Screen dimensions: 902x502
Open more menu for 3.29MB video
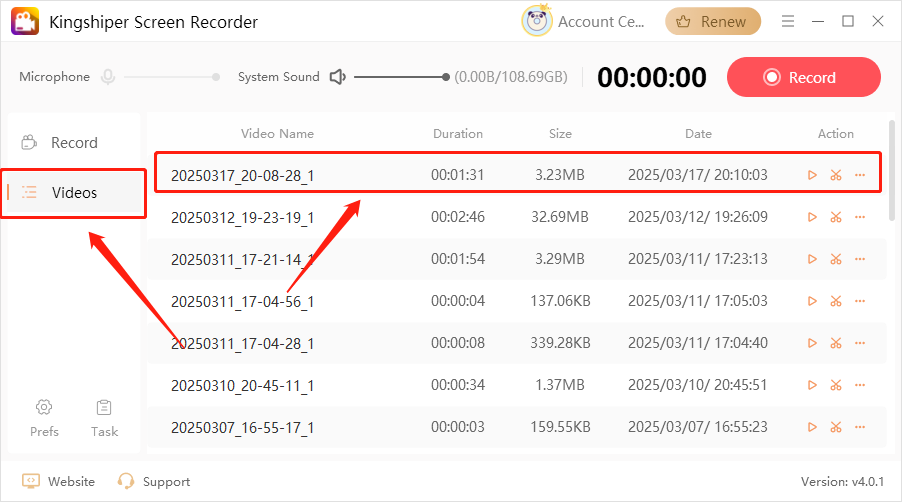pos(860,259)
